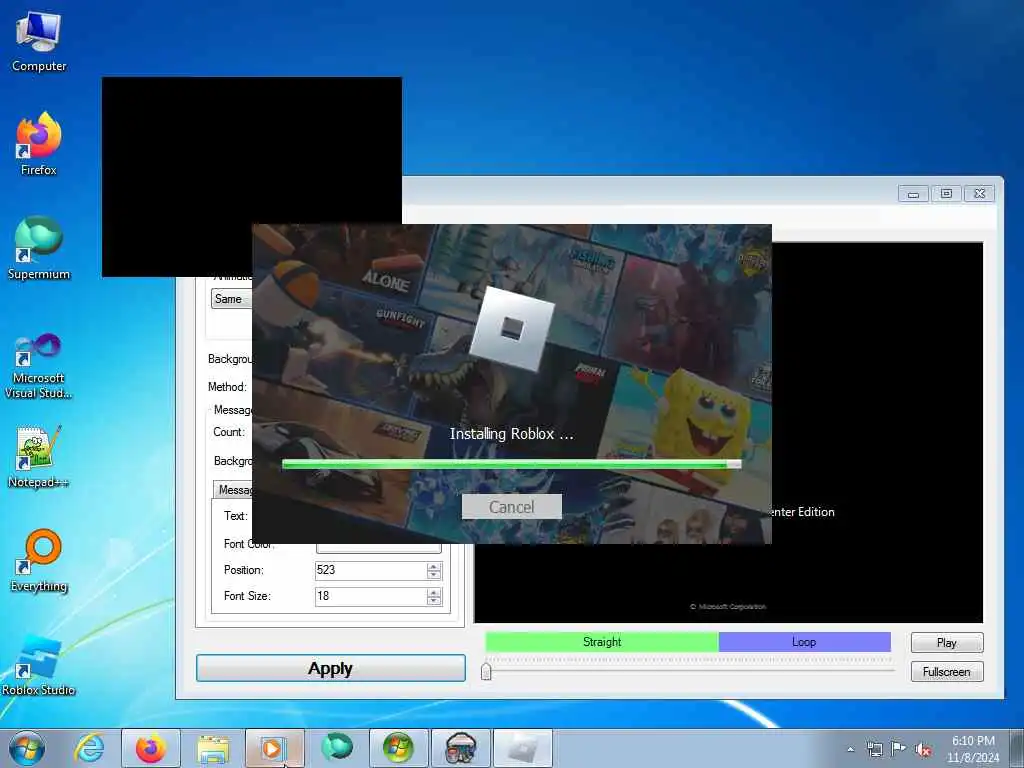Screen dimensions: 1024x768
Task: Click the Font Size field showing 18
Action: tap(370, 596)
